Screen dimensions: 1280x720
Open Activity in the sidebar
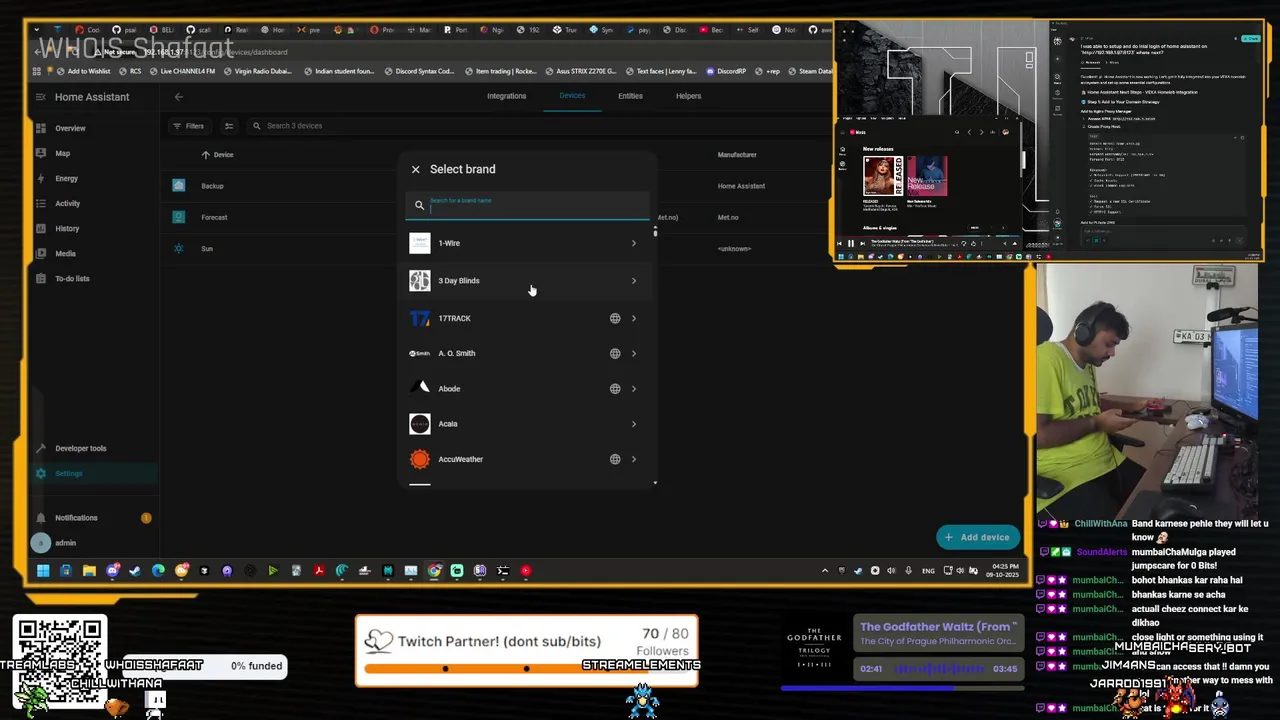(x=94, y=203)
